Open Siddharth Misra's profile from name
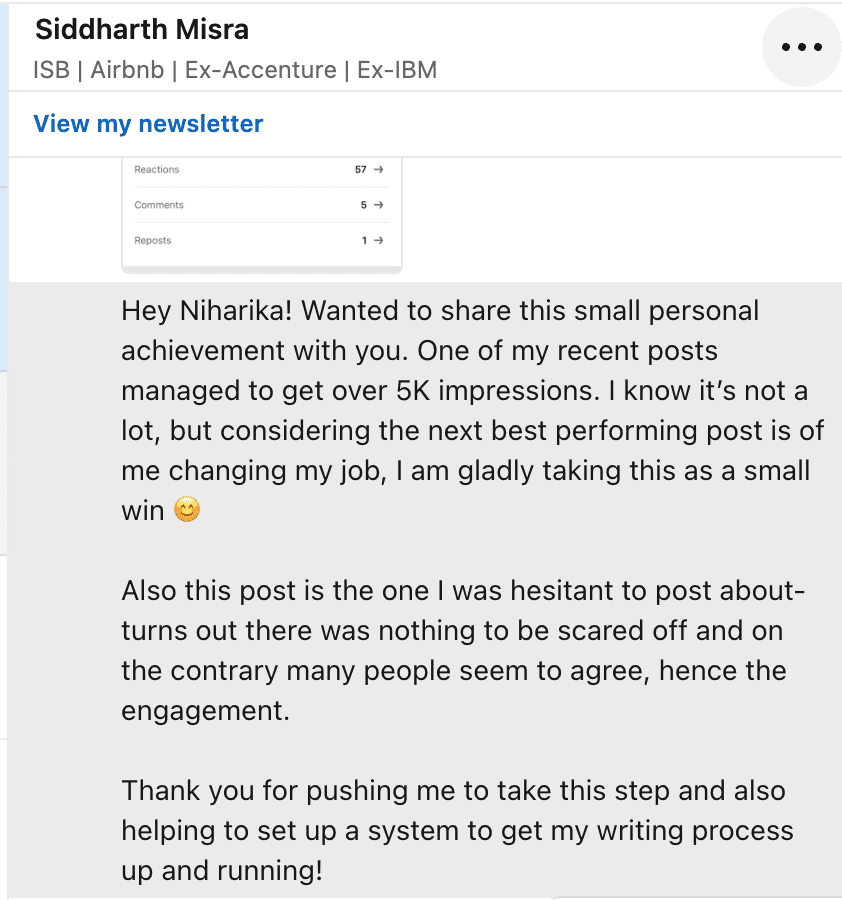This screenshot has height=900, width=842. click(x=142, y=29)
